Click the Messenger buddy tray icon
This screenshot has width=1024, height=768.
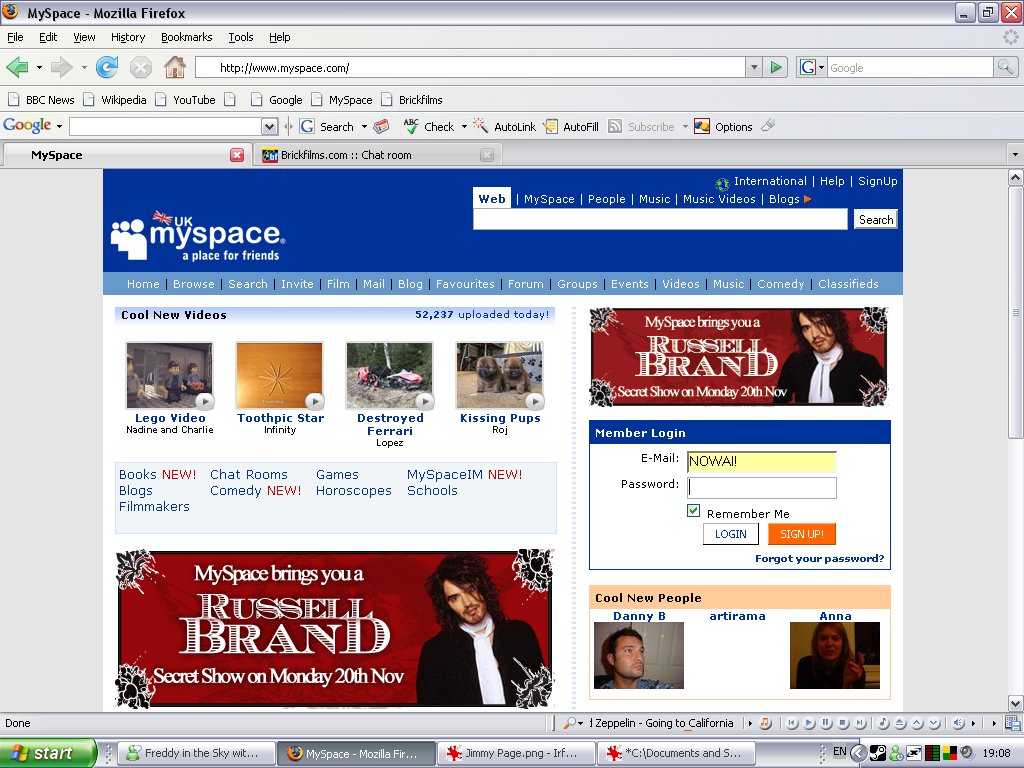click(x=896, y=753)
